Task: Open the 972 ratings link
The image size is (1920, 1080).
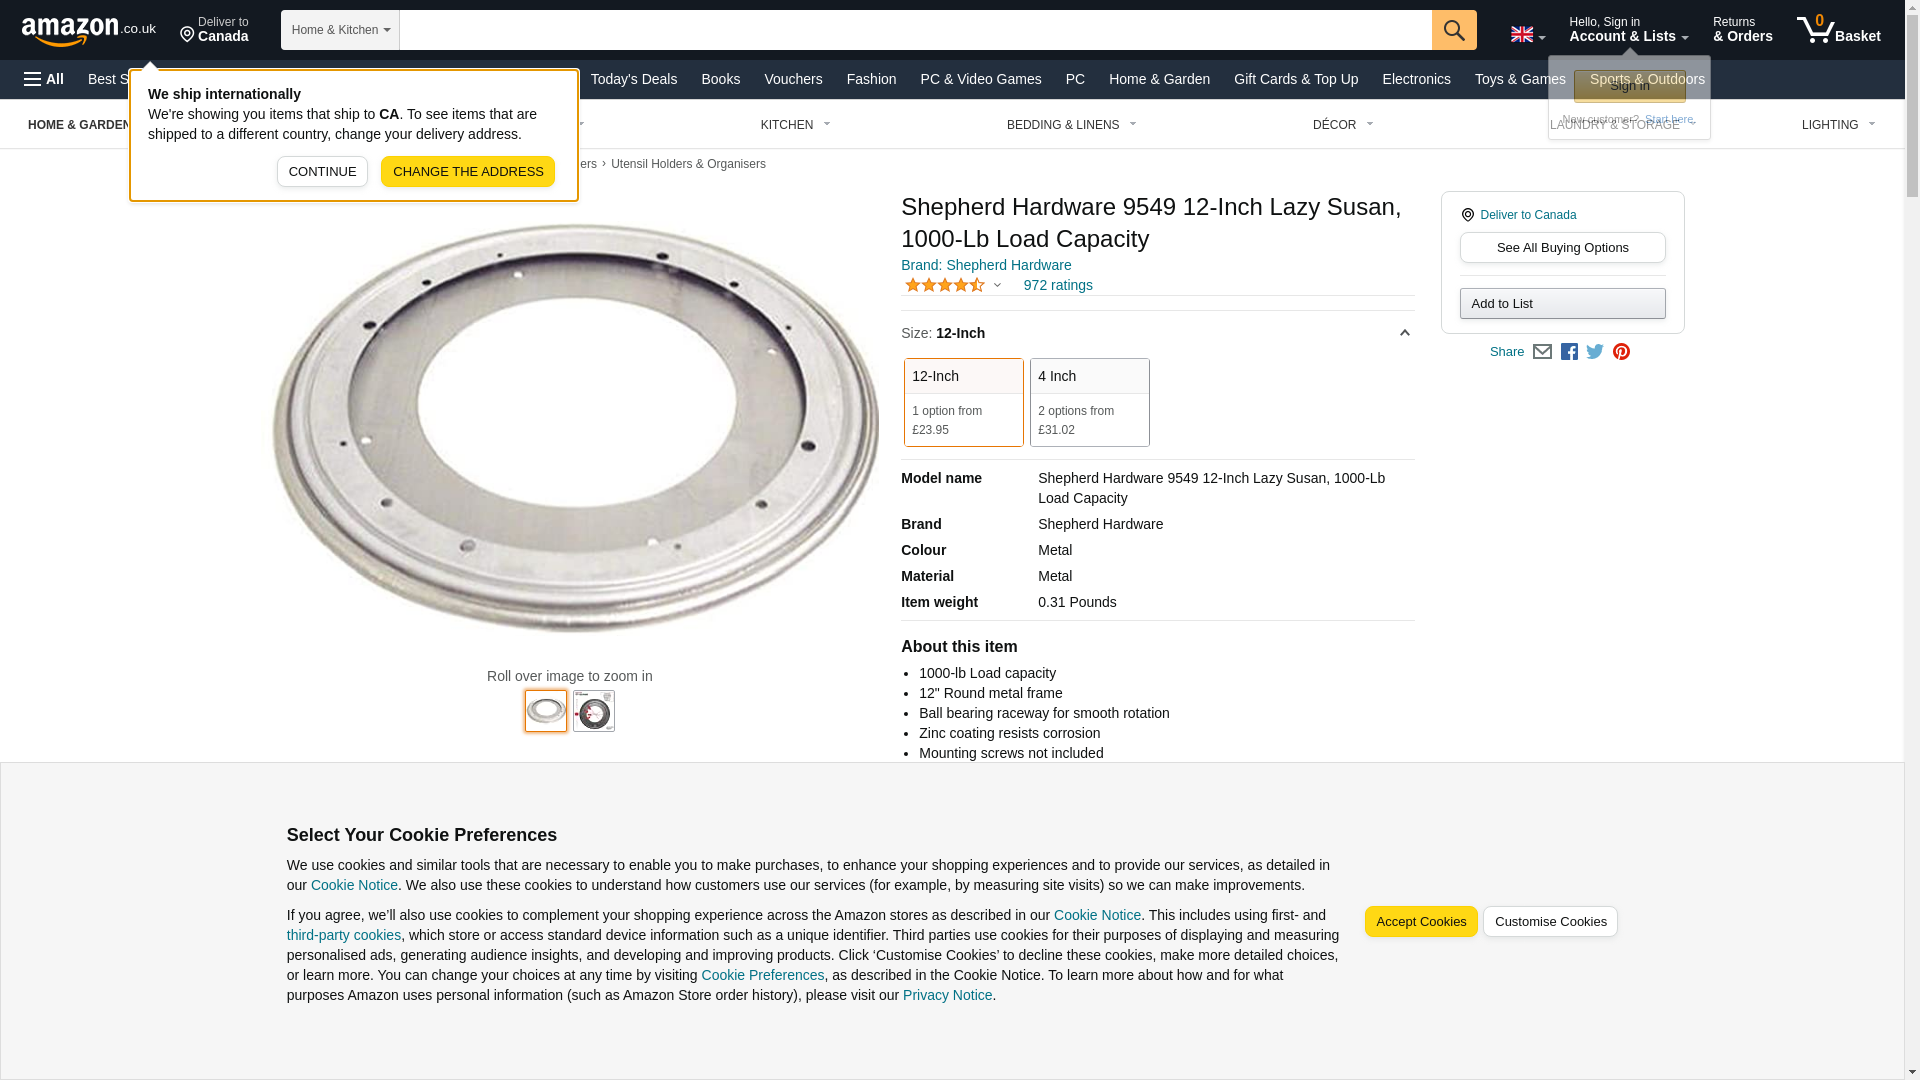Action: point(1058,285)
